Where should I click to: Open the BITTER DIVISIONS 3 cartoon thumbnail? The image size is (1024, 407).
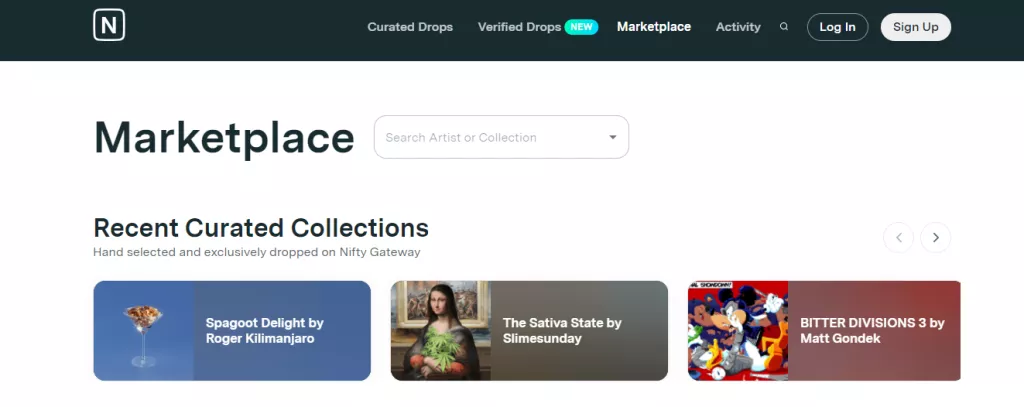(x=737, y=330)
